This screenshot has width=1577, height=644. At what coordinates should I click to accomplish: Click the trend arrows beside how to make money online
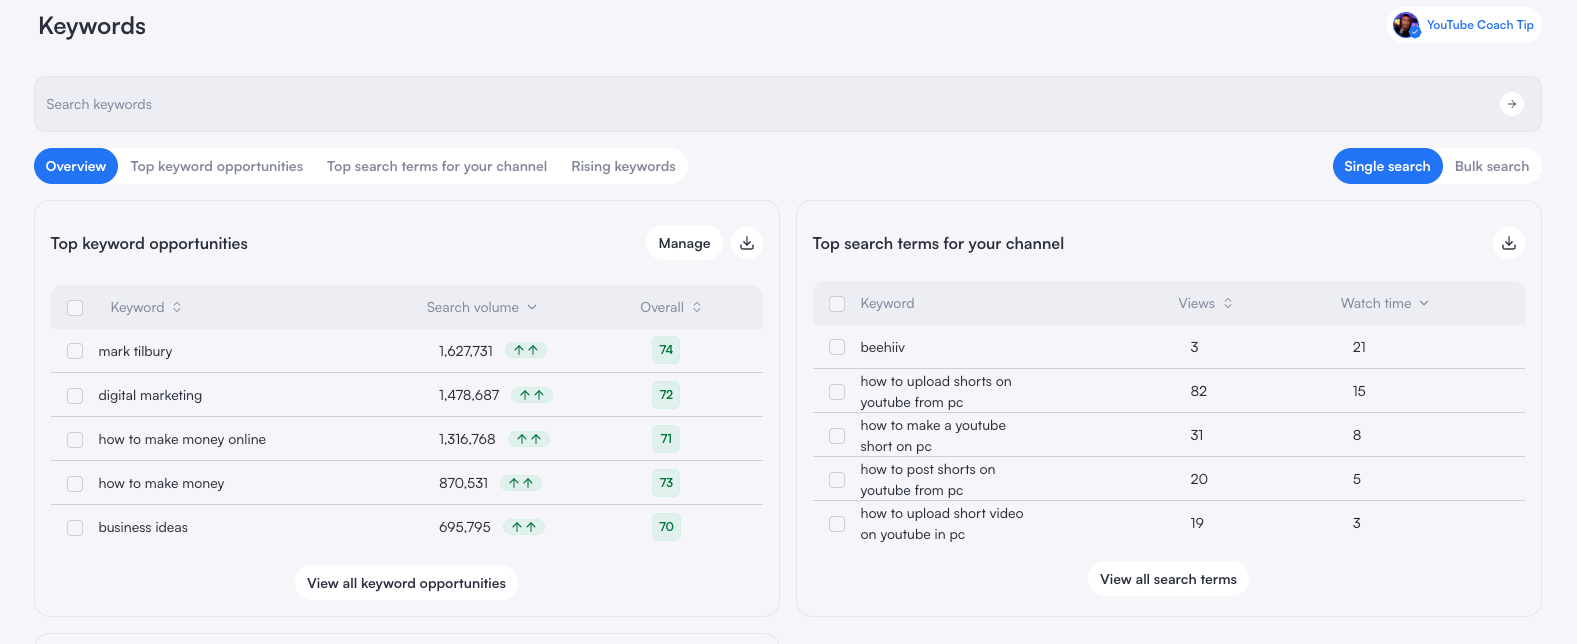click(x=529, y=439)
